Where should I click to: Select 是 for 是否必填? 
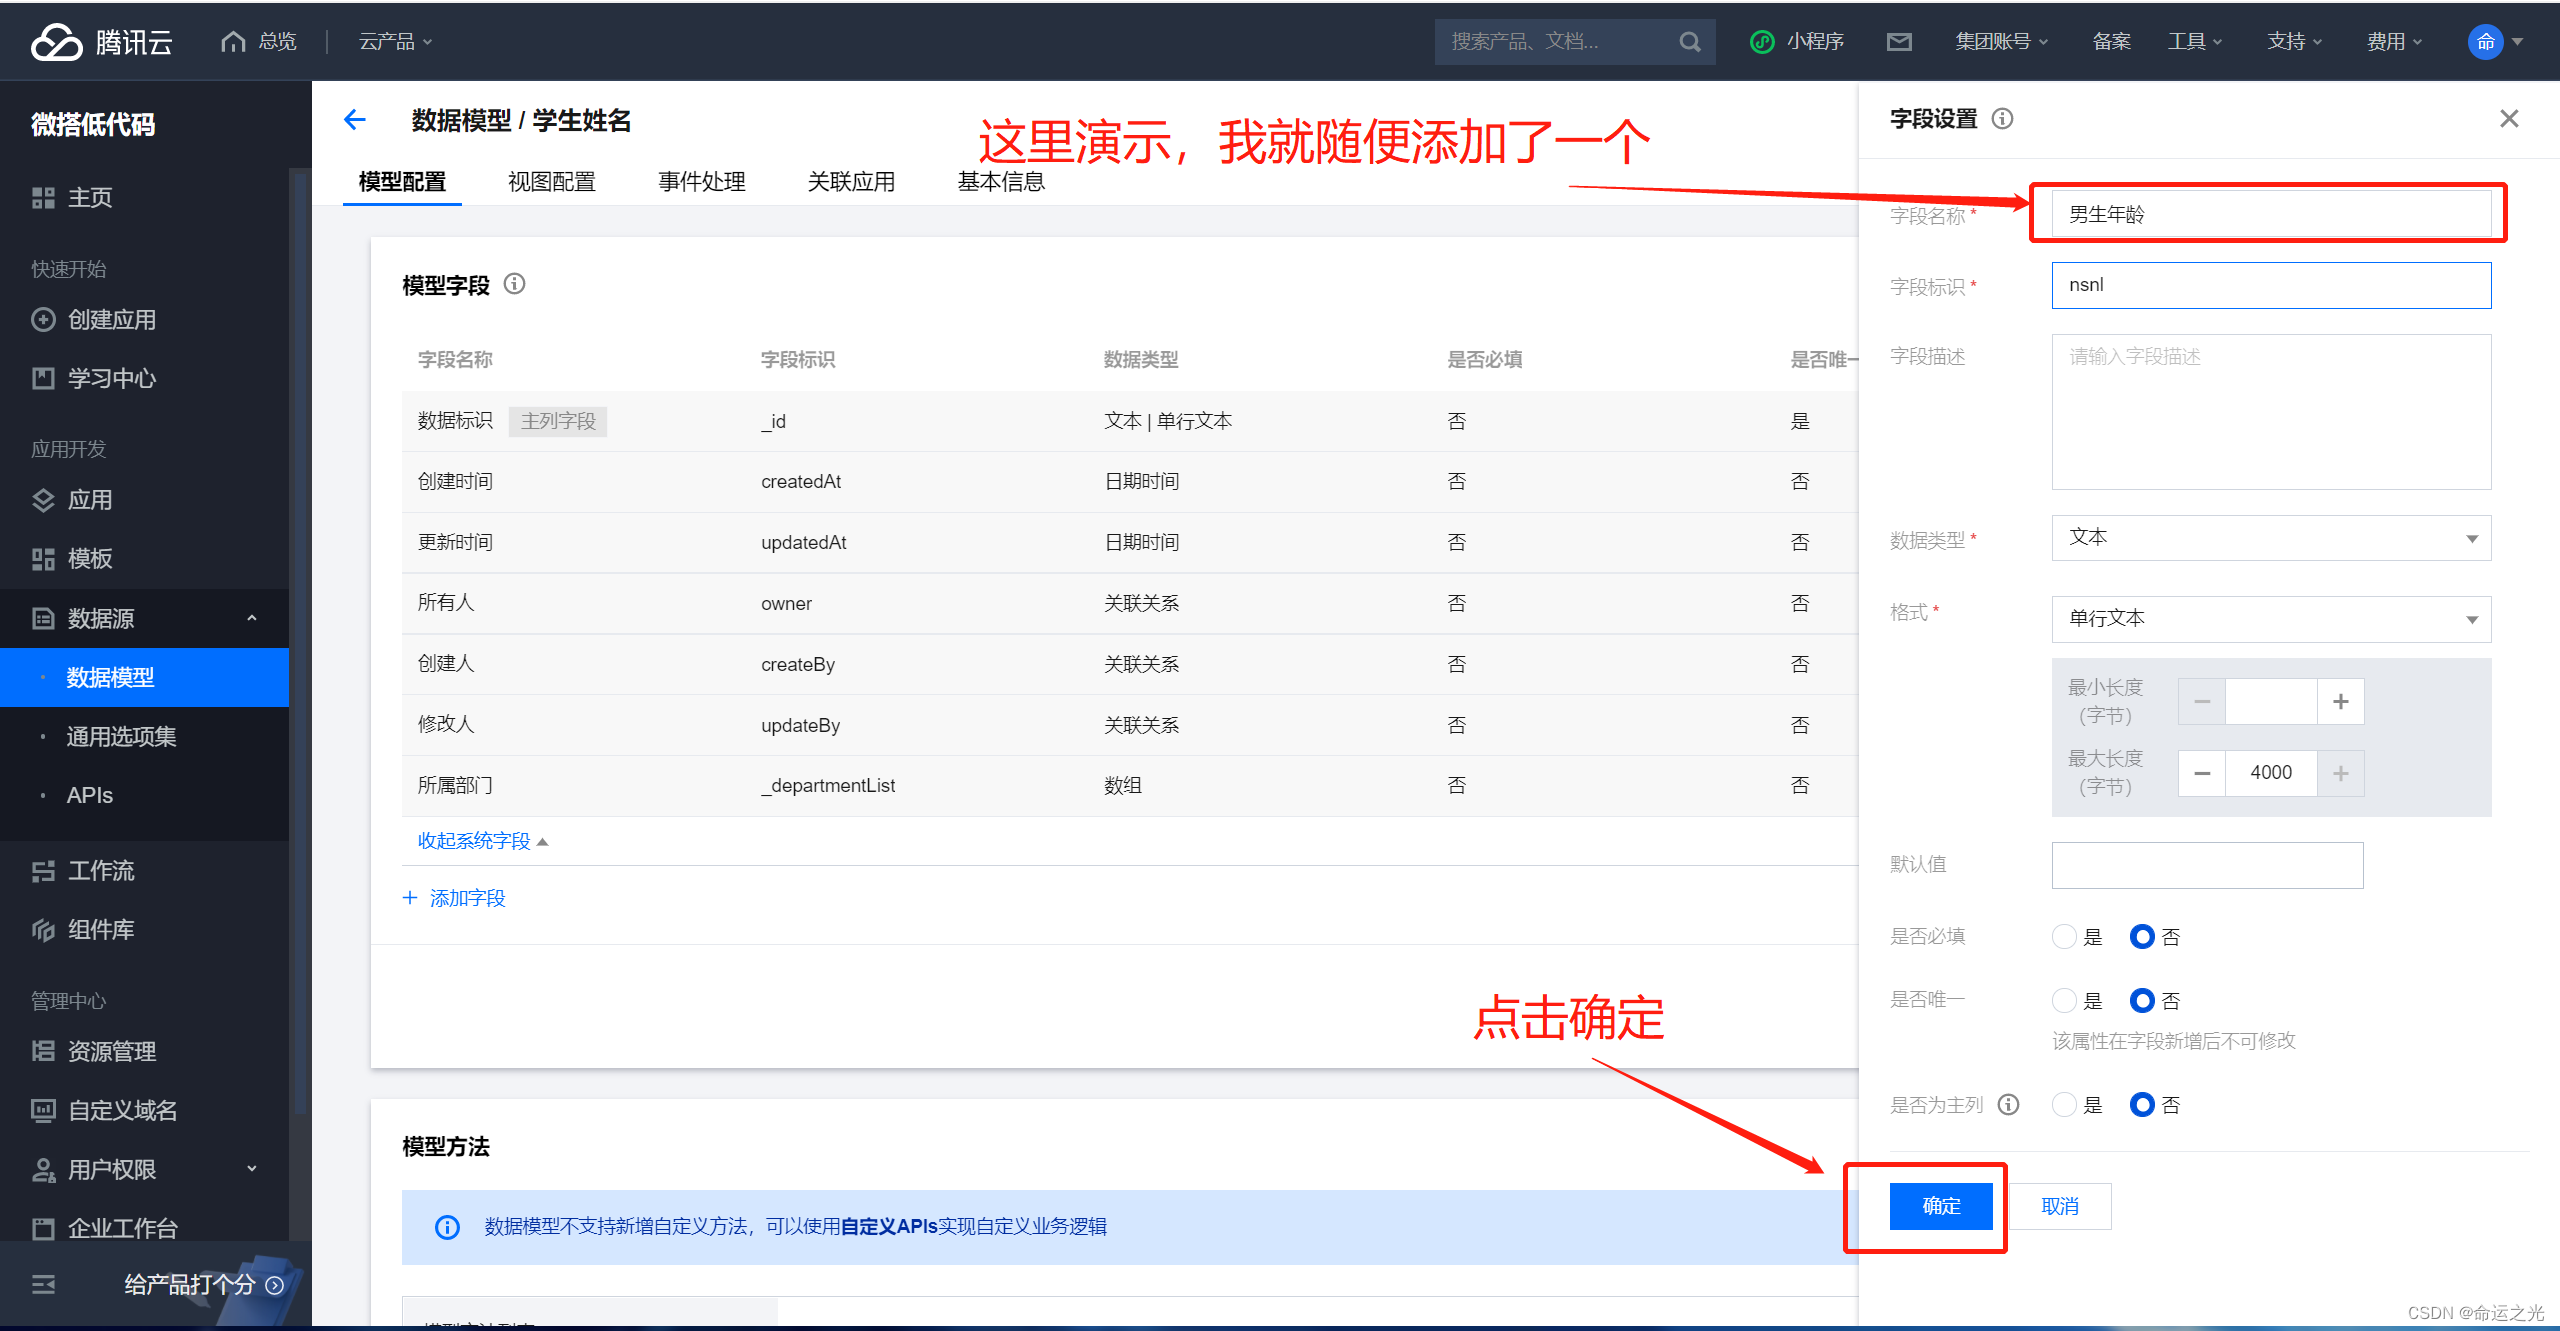[2064, 937]
